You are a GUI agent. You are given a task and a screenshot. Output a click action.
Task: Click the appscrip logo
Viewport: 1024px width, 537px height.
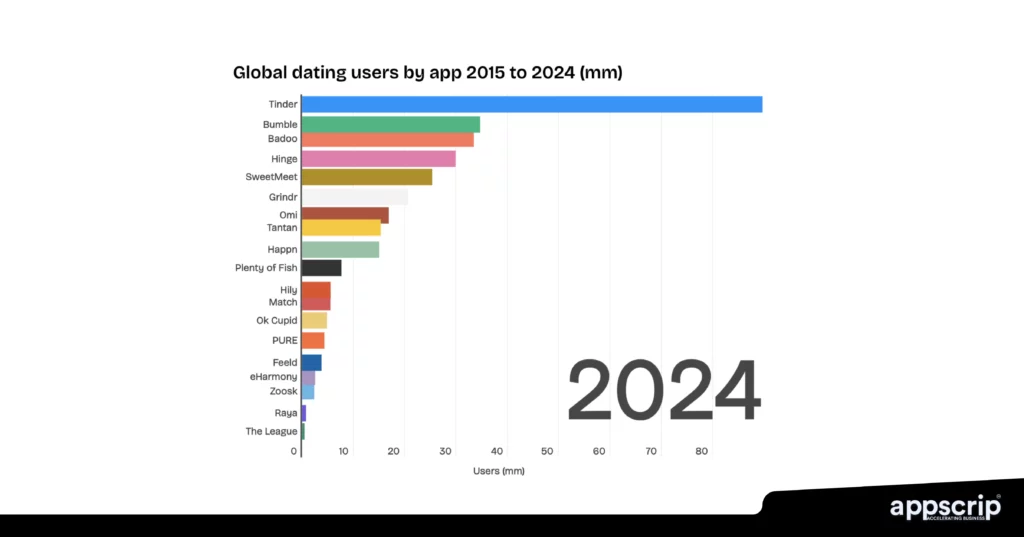pos(945,507)
